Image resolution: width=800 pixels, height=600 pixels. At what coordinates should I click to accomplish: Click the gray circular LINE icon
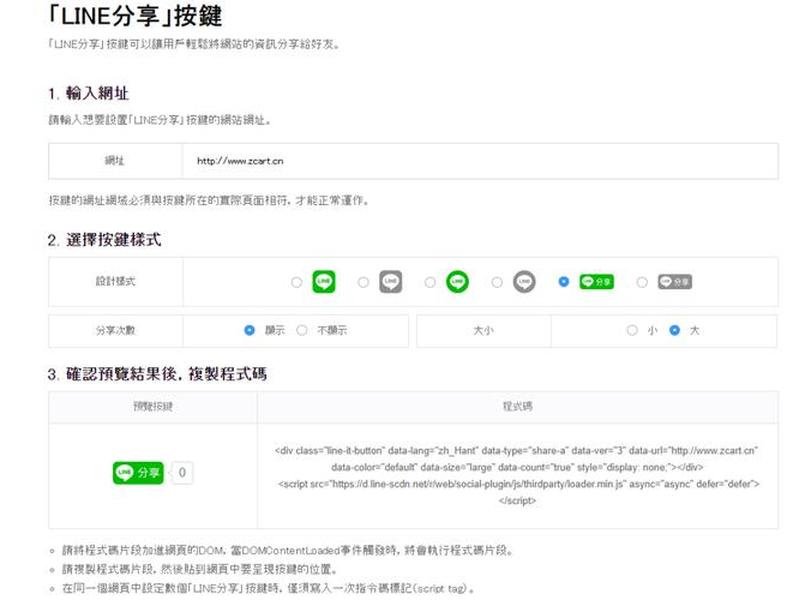[524, 282]
